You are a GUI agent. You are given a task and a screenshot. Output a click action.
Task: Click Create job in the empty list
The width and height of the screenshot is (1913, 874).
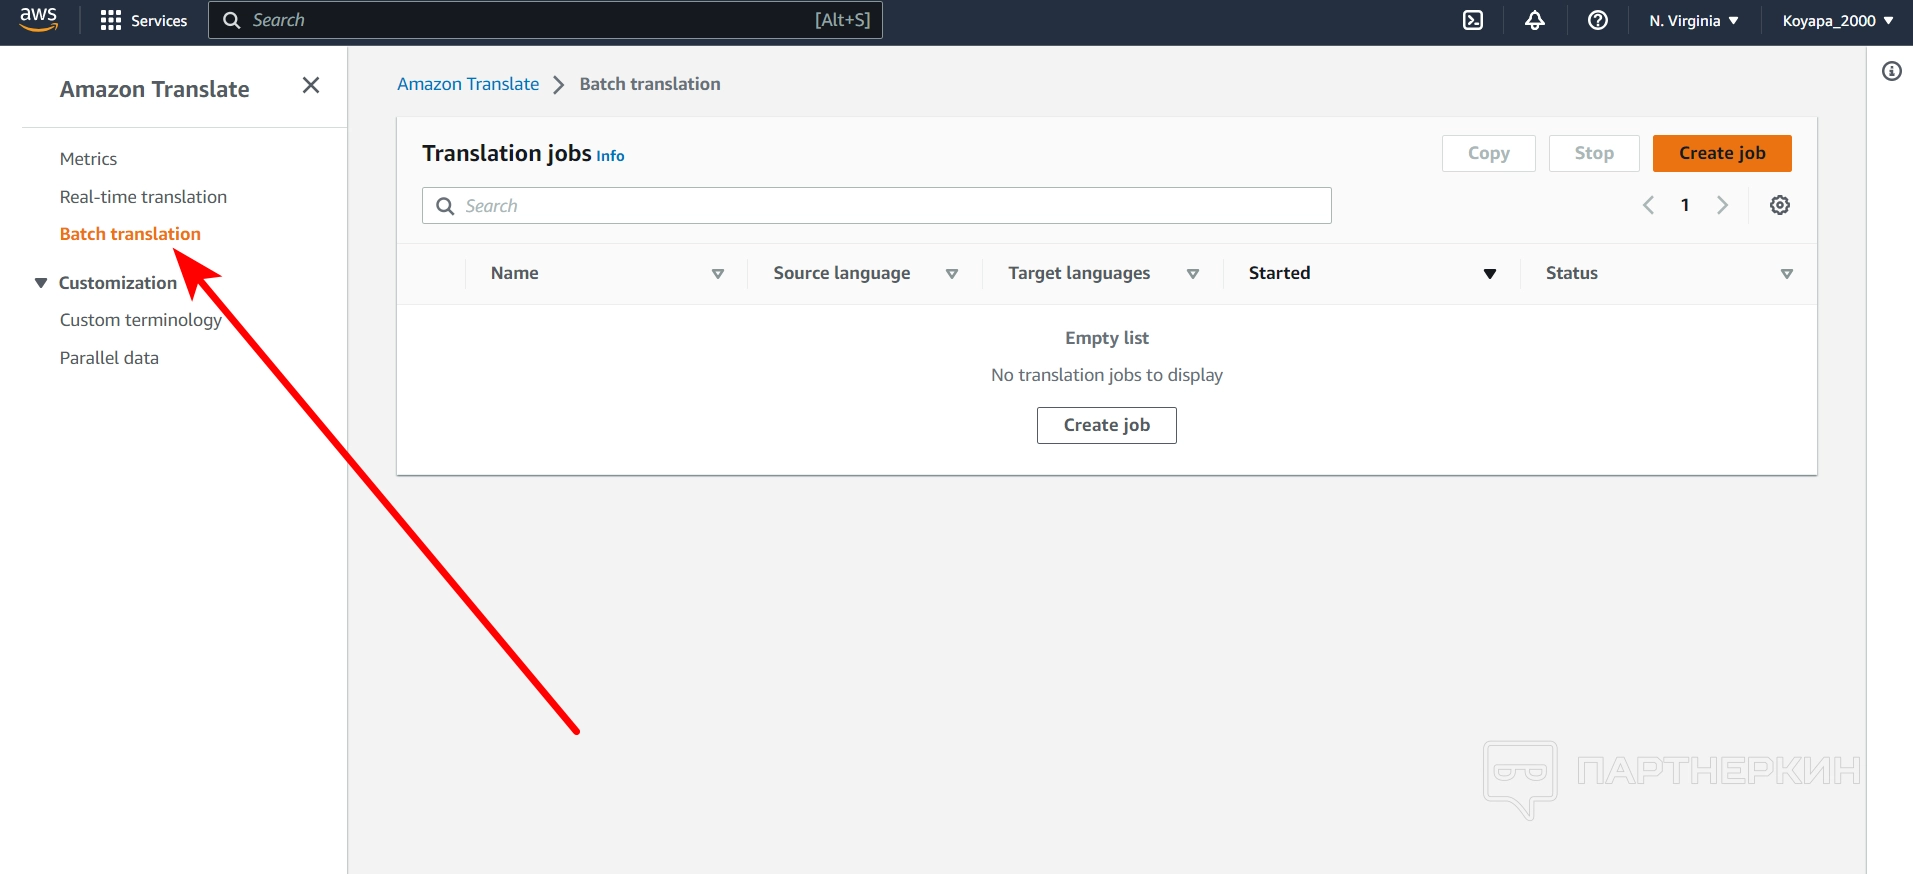(1107, 425)
